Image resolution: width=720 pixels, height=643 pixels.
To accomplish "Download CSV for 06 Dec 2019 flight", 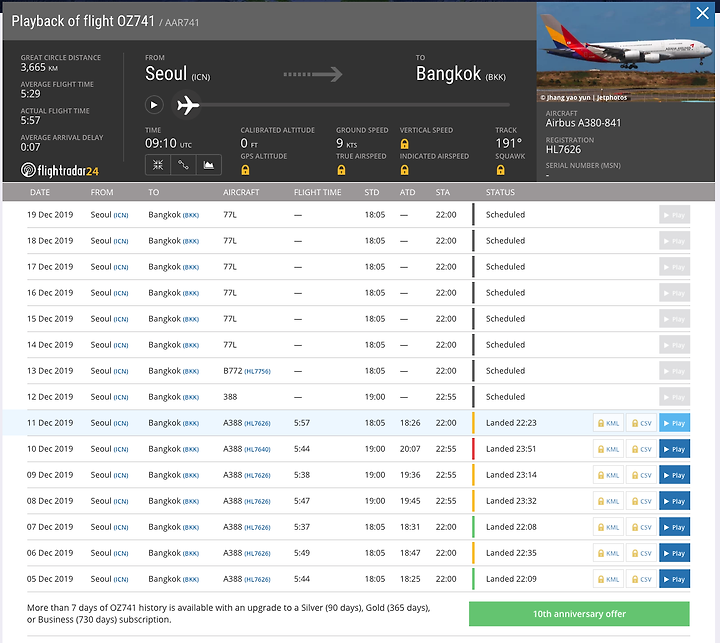I will coord(641,553).
